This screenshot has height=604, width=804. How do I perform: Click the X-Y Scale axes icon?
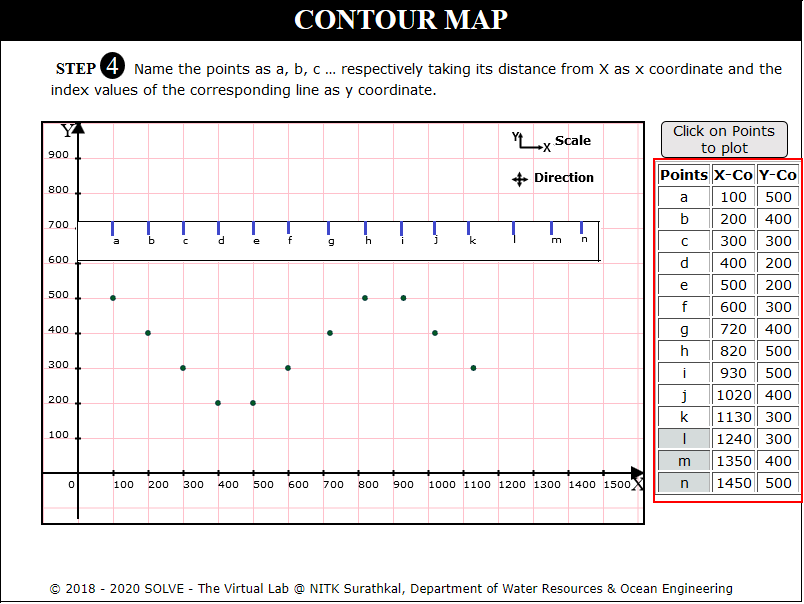(531, 142)
